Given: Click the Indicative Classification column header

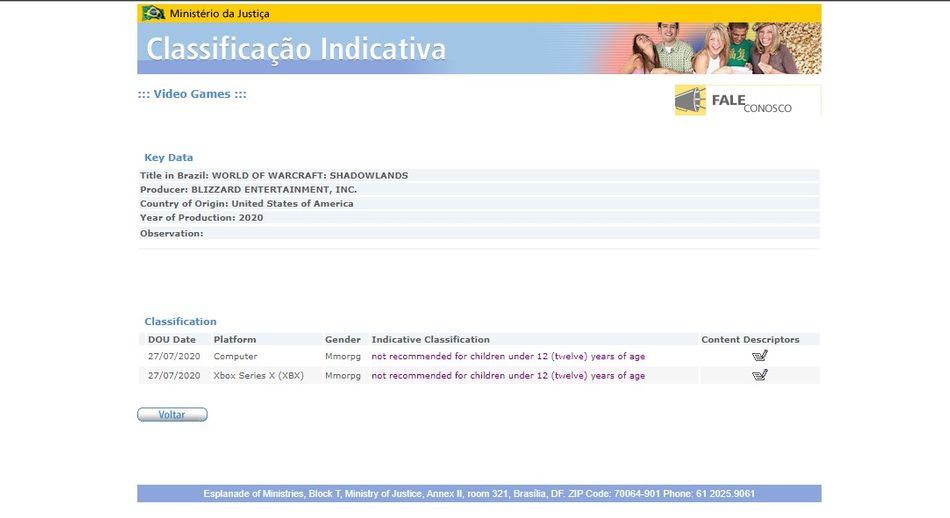Looking at the screenshot, I should pyautogui.click(x=430, y=339).
